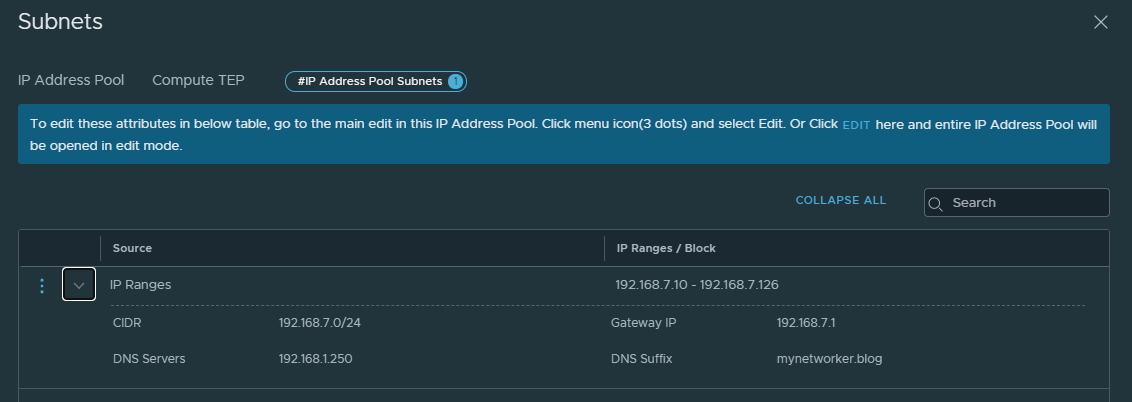The image size is (1132, 402).
Task: Click the DNS Suffix value mynetworker.blog
Action: (x=829, y=359)
